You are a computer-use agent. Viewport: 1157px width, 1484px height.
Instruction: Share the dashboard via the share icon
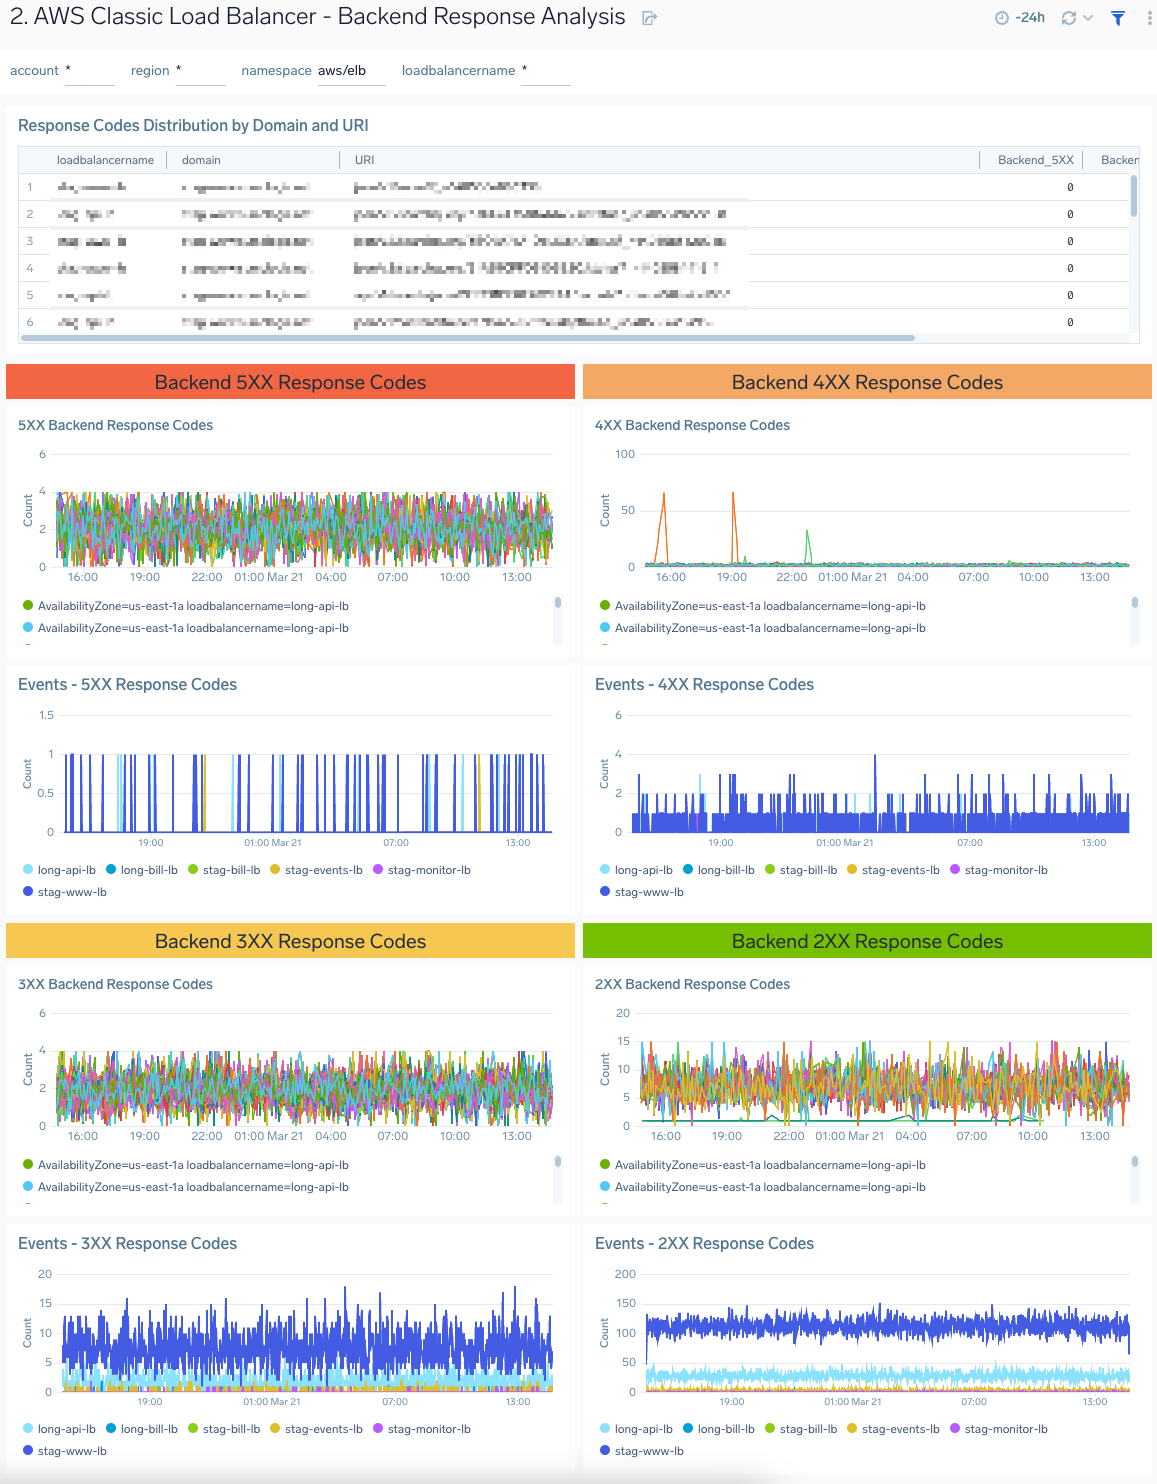(650, 17)
